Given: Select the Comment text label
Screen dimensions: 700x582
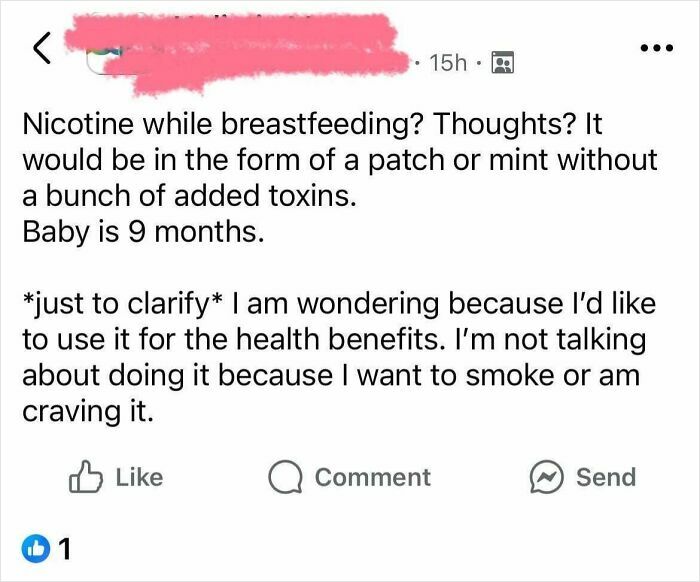Looking at the screenshot, I should 372,478.
